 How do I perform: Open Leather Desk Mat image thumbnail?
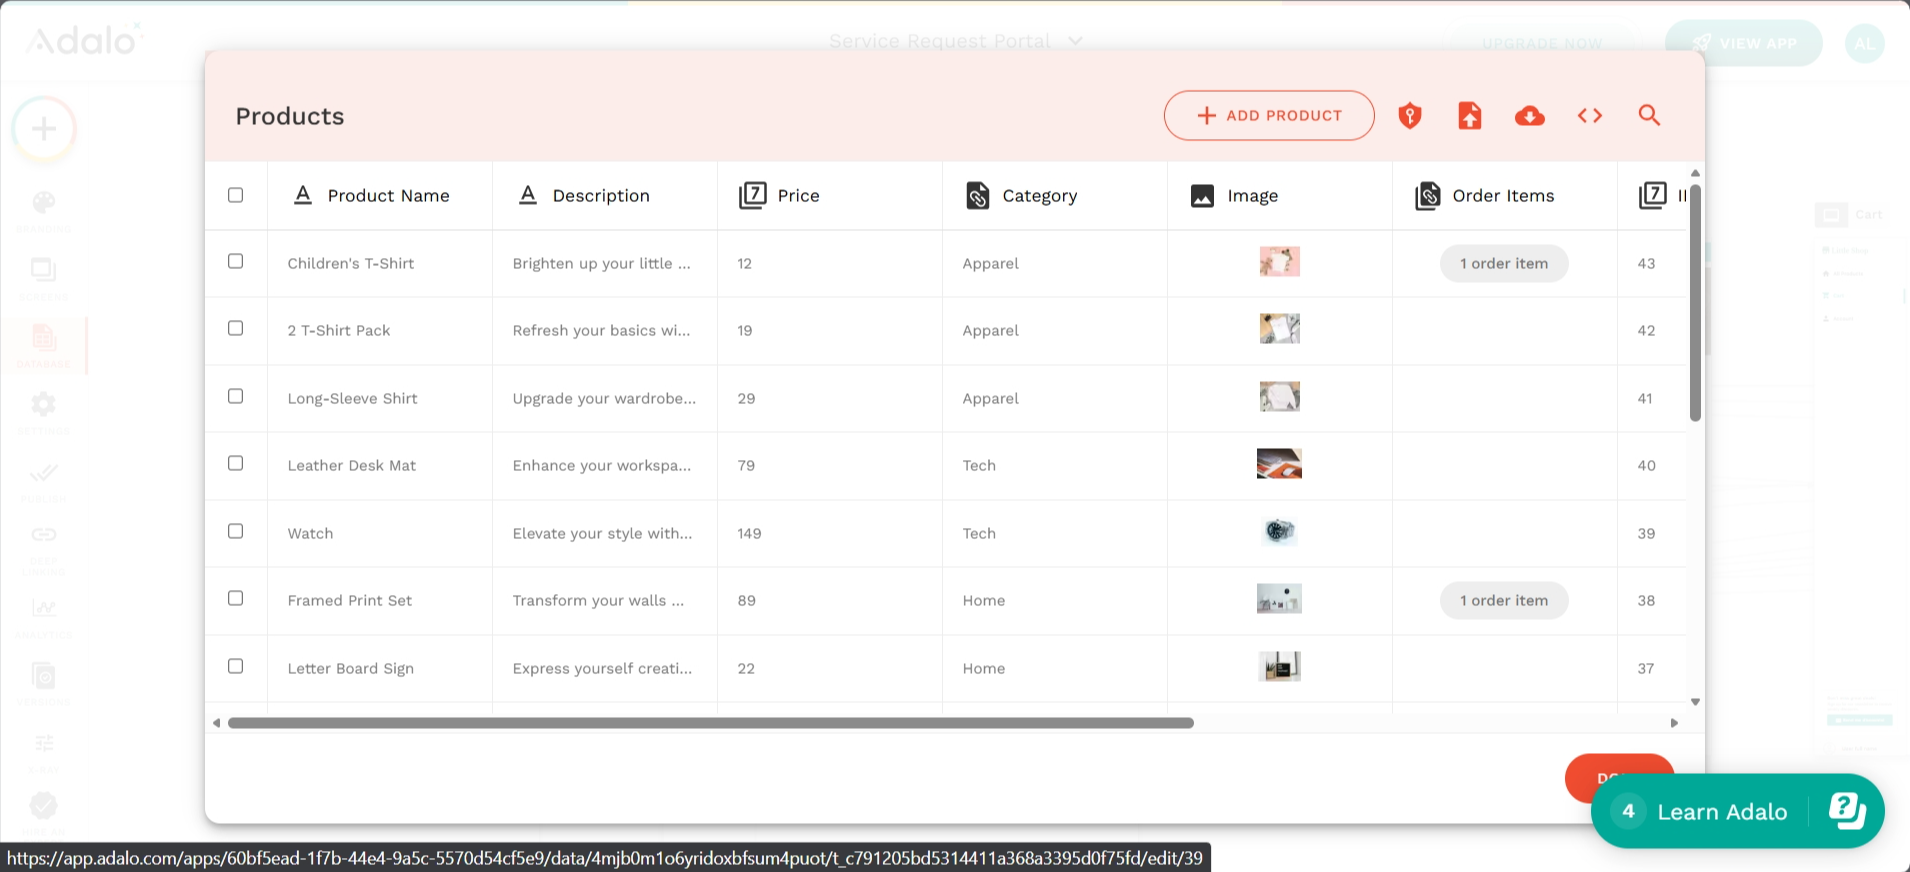tap(1280, 464)
